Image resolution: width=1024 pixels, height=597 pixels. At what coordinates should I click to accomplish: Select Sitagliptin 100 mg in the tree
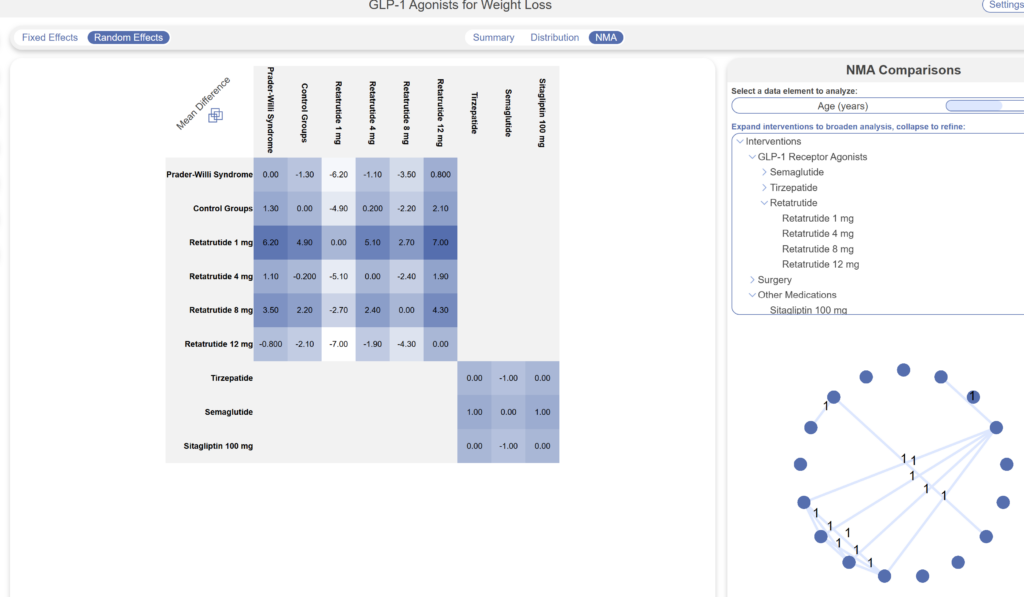coord(808,310)
